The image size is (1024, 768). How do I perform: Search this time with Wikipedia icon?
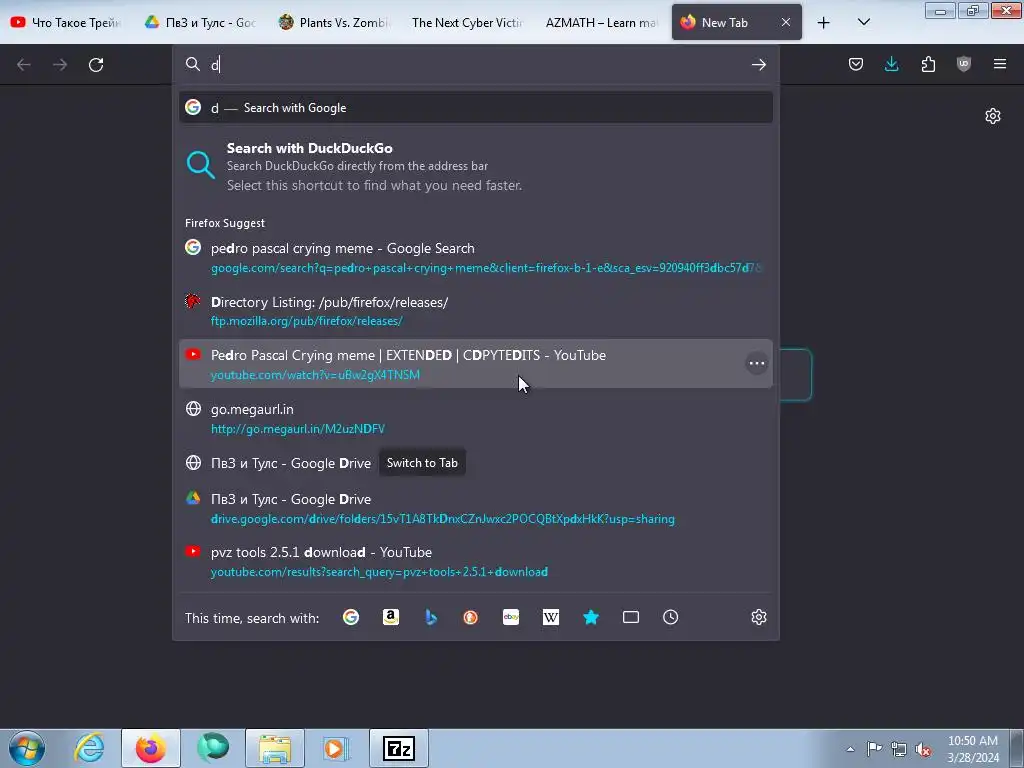[x=551, y=617]
